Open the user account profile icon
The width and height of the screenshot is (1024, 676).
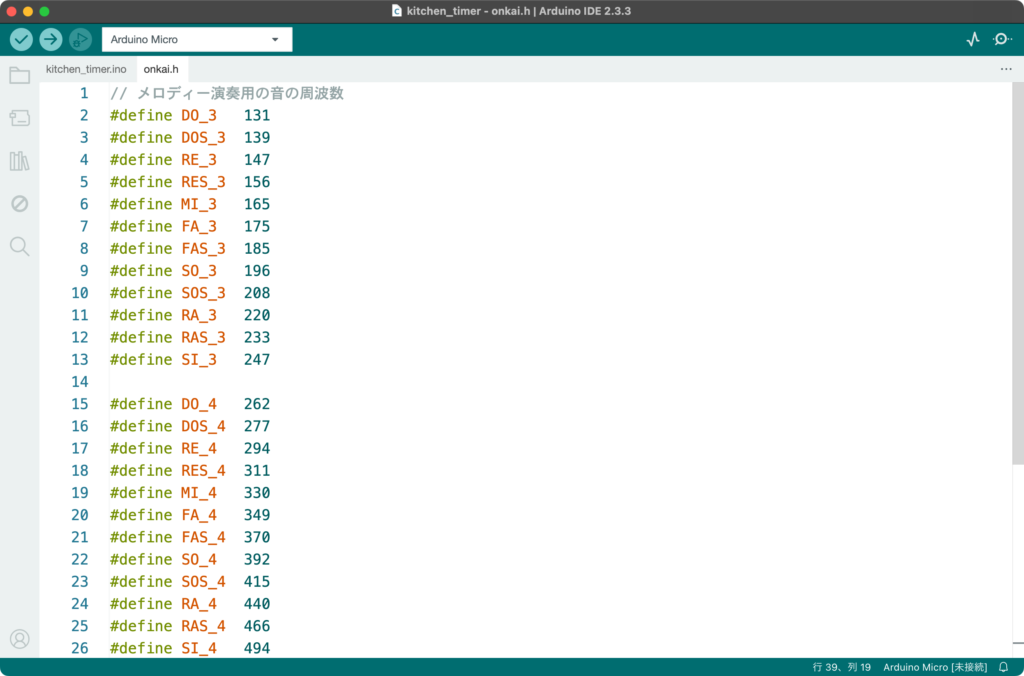point(19,638)
